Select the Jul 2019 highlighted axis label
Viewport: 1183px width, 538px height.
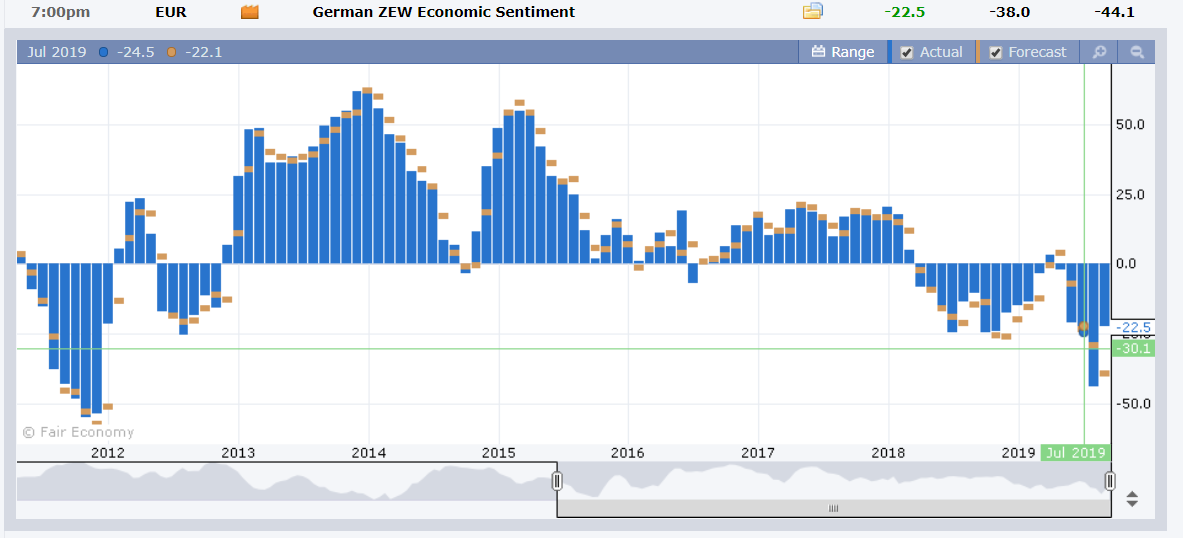(1075, 453)
